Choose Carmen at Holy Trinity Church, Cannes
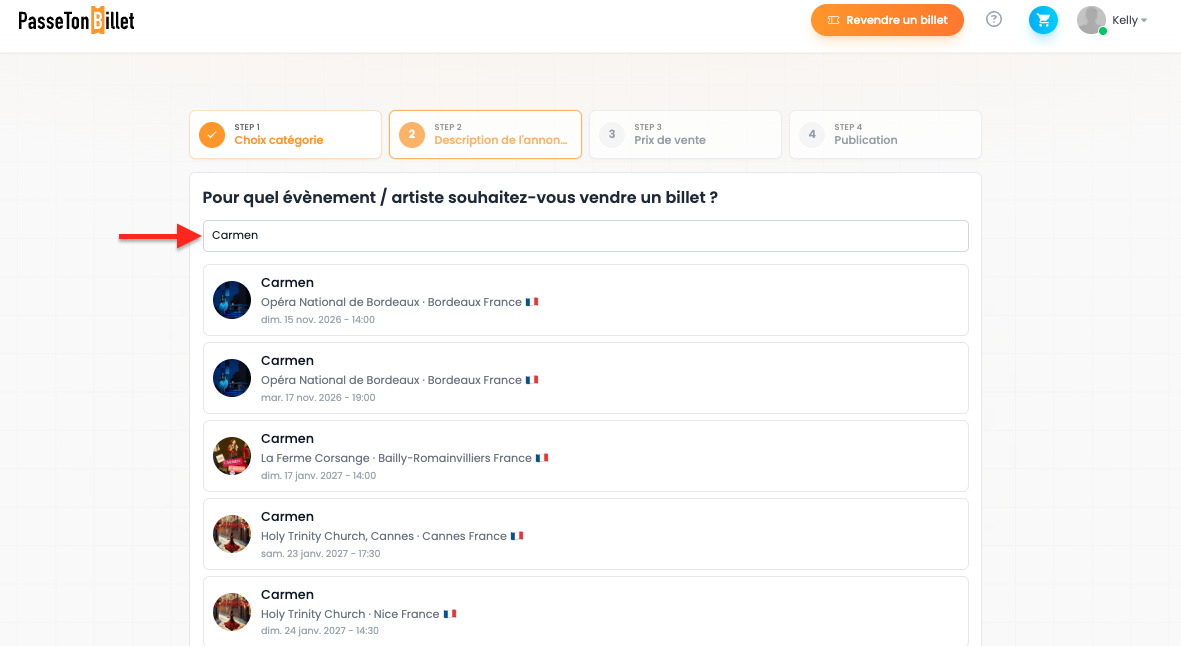Image resolution: width=1181 pixels, height=646 pixels. click(x=585, y=534)
